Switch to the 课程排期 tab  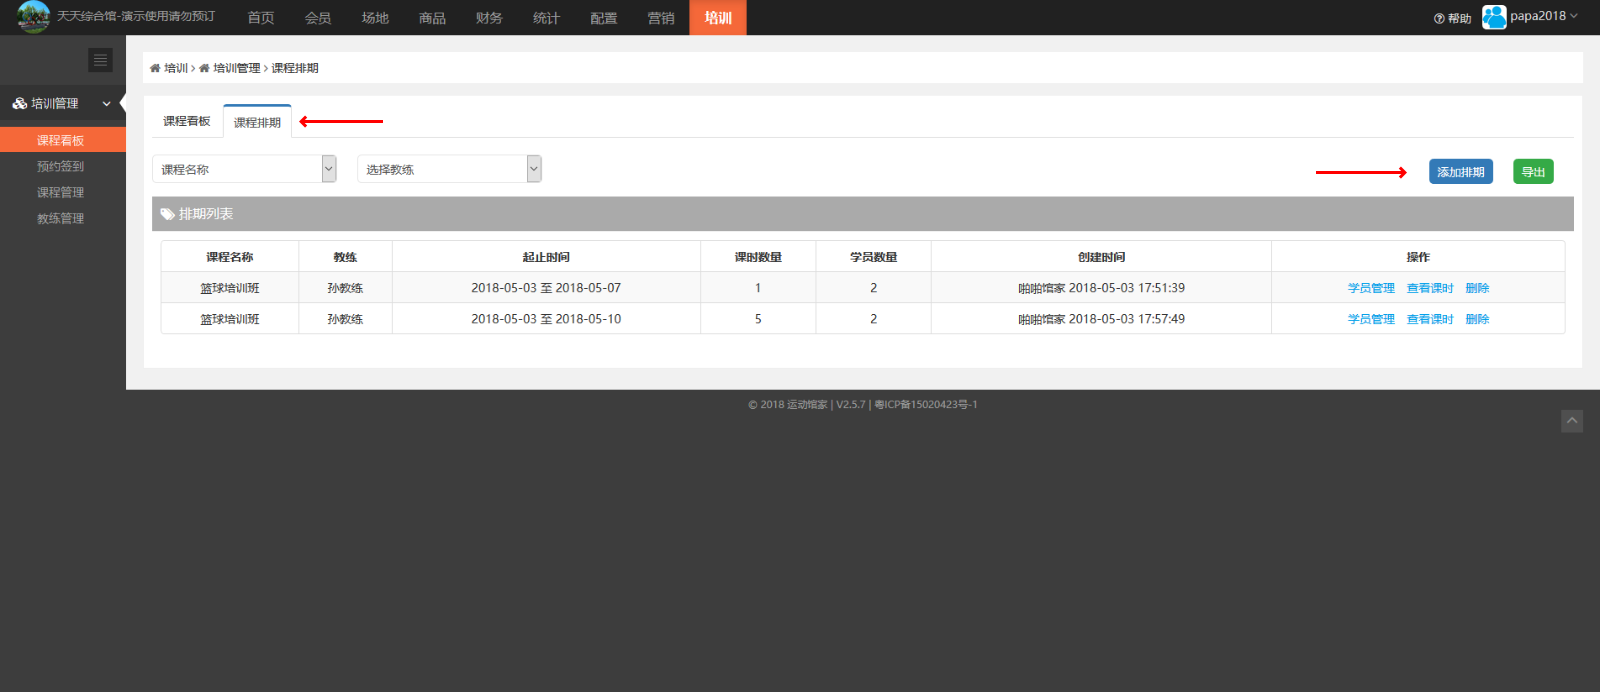257,122
